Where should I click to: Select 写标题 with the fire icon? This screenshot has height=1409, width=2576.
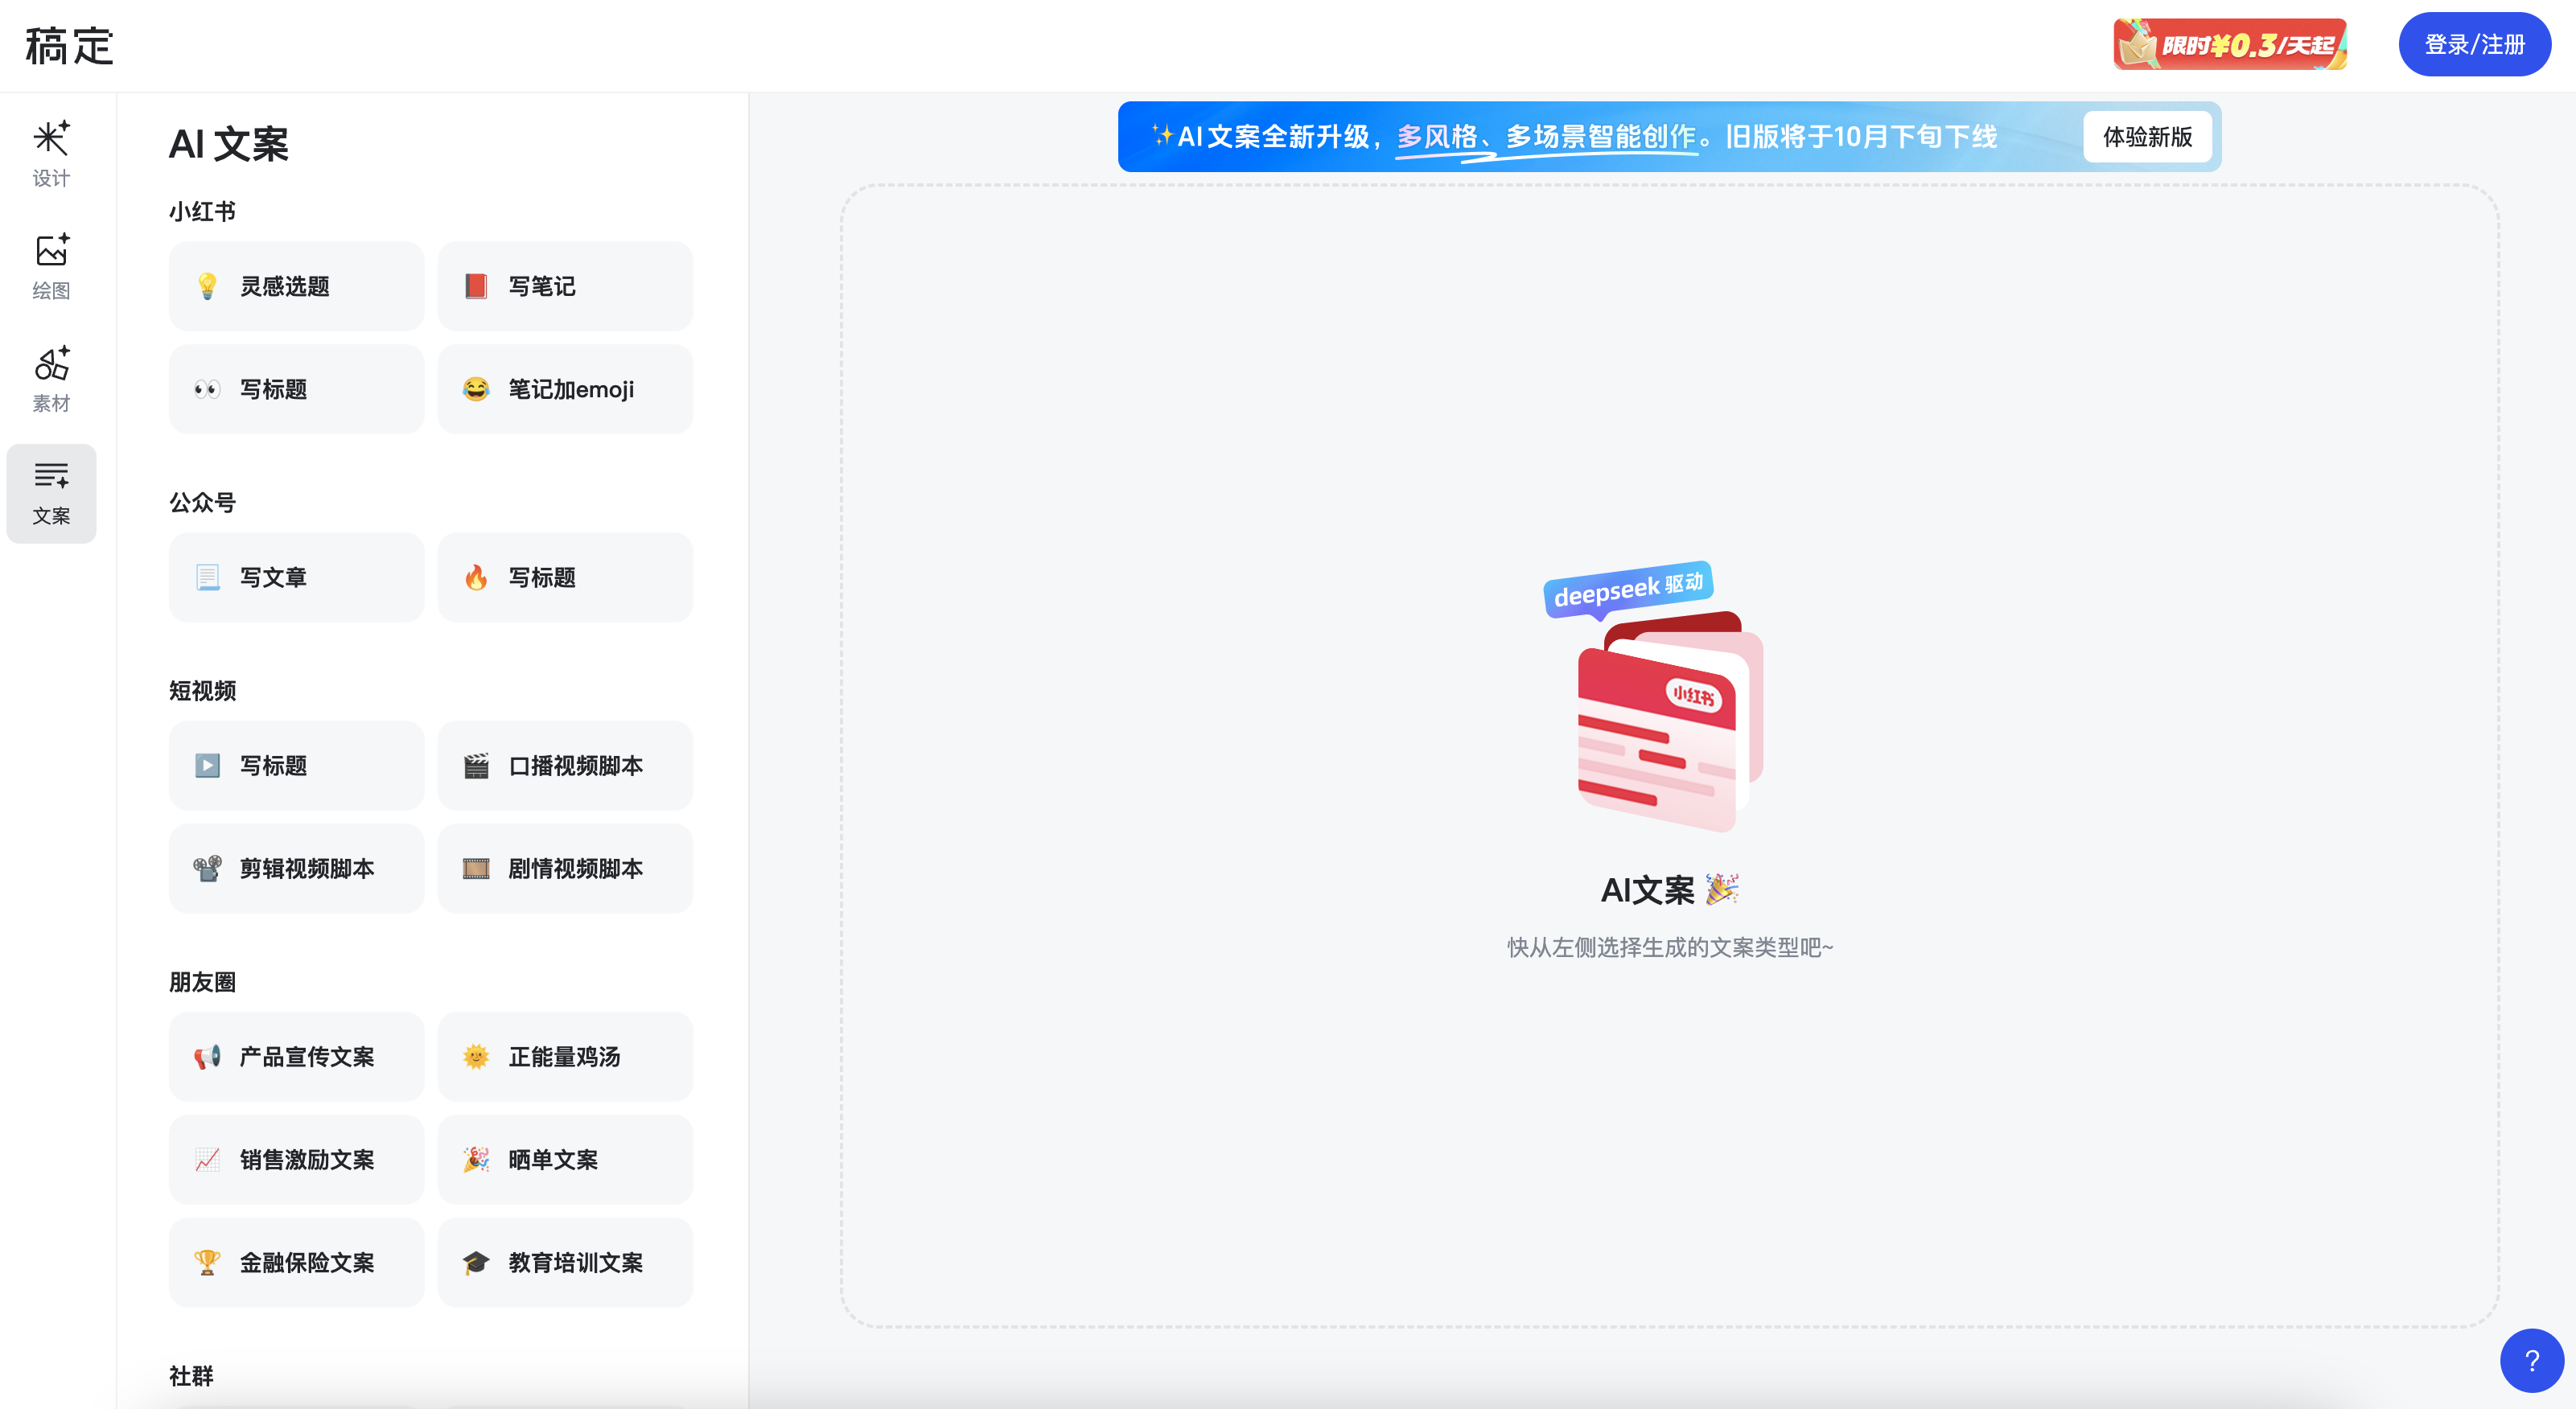(565, 577)
